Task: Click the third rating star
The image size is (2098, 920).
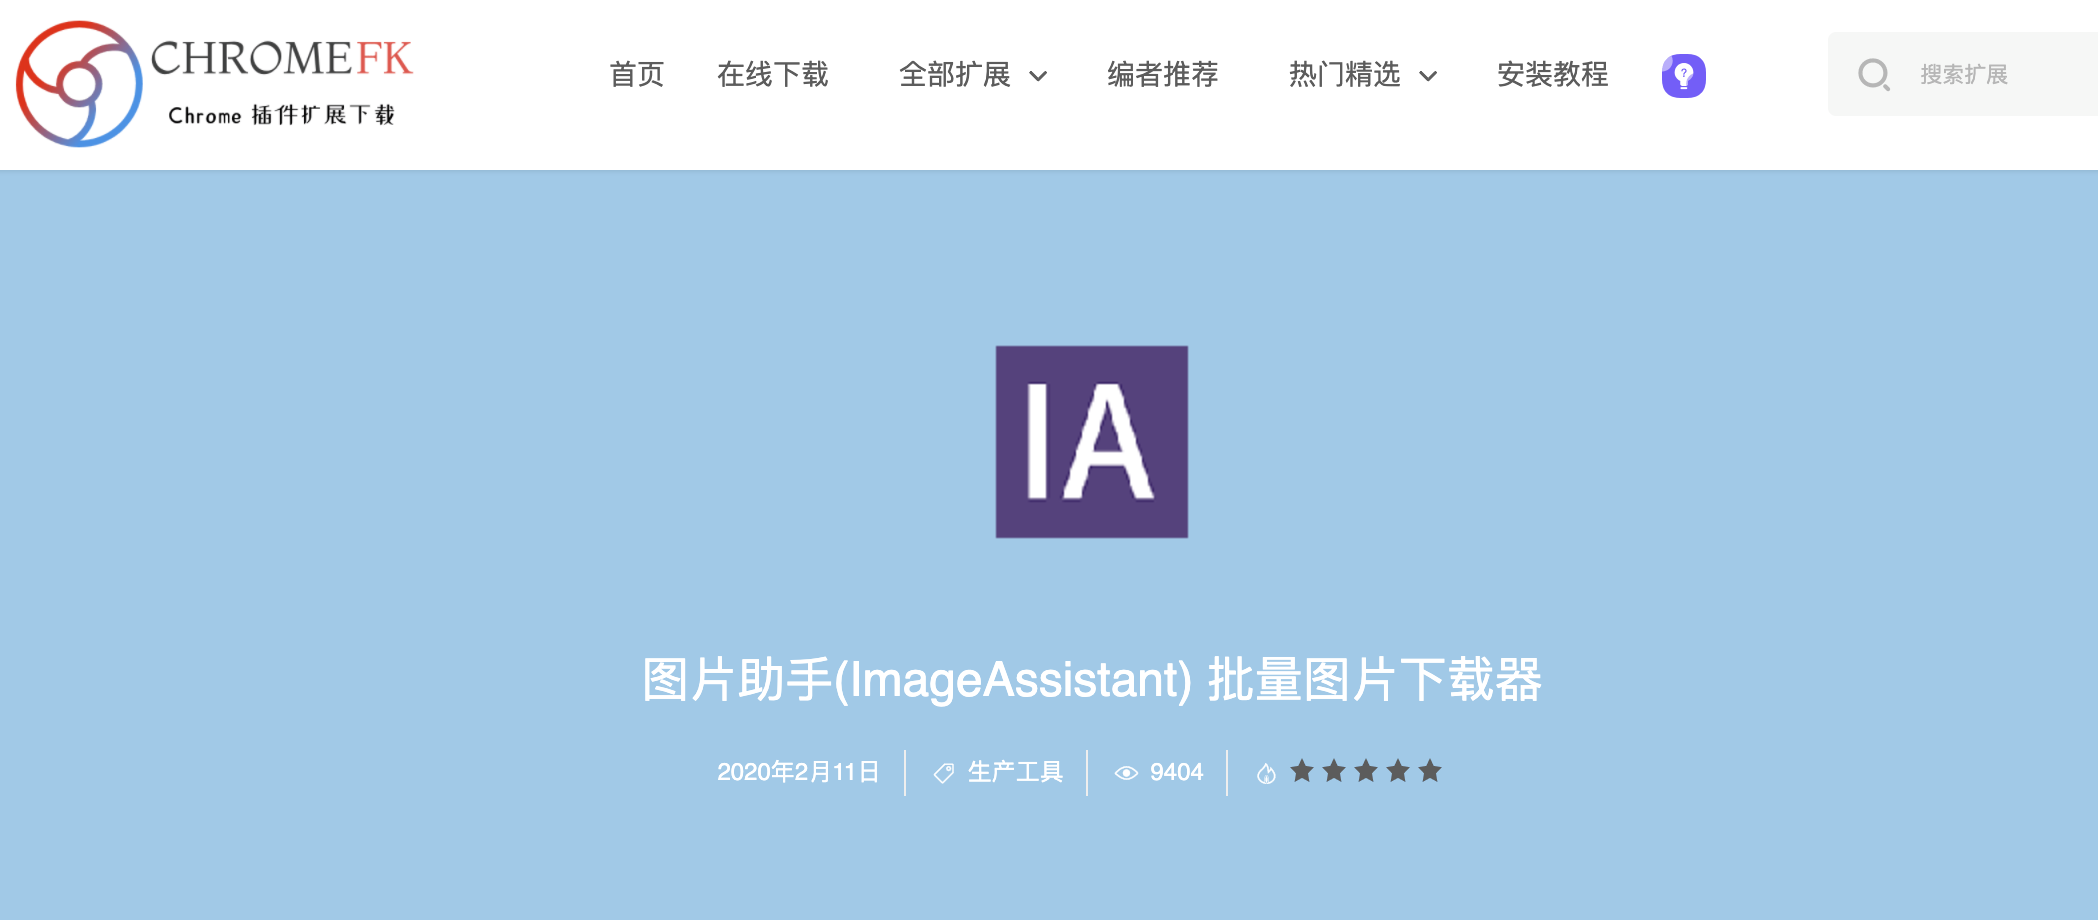Action: 1366,771
